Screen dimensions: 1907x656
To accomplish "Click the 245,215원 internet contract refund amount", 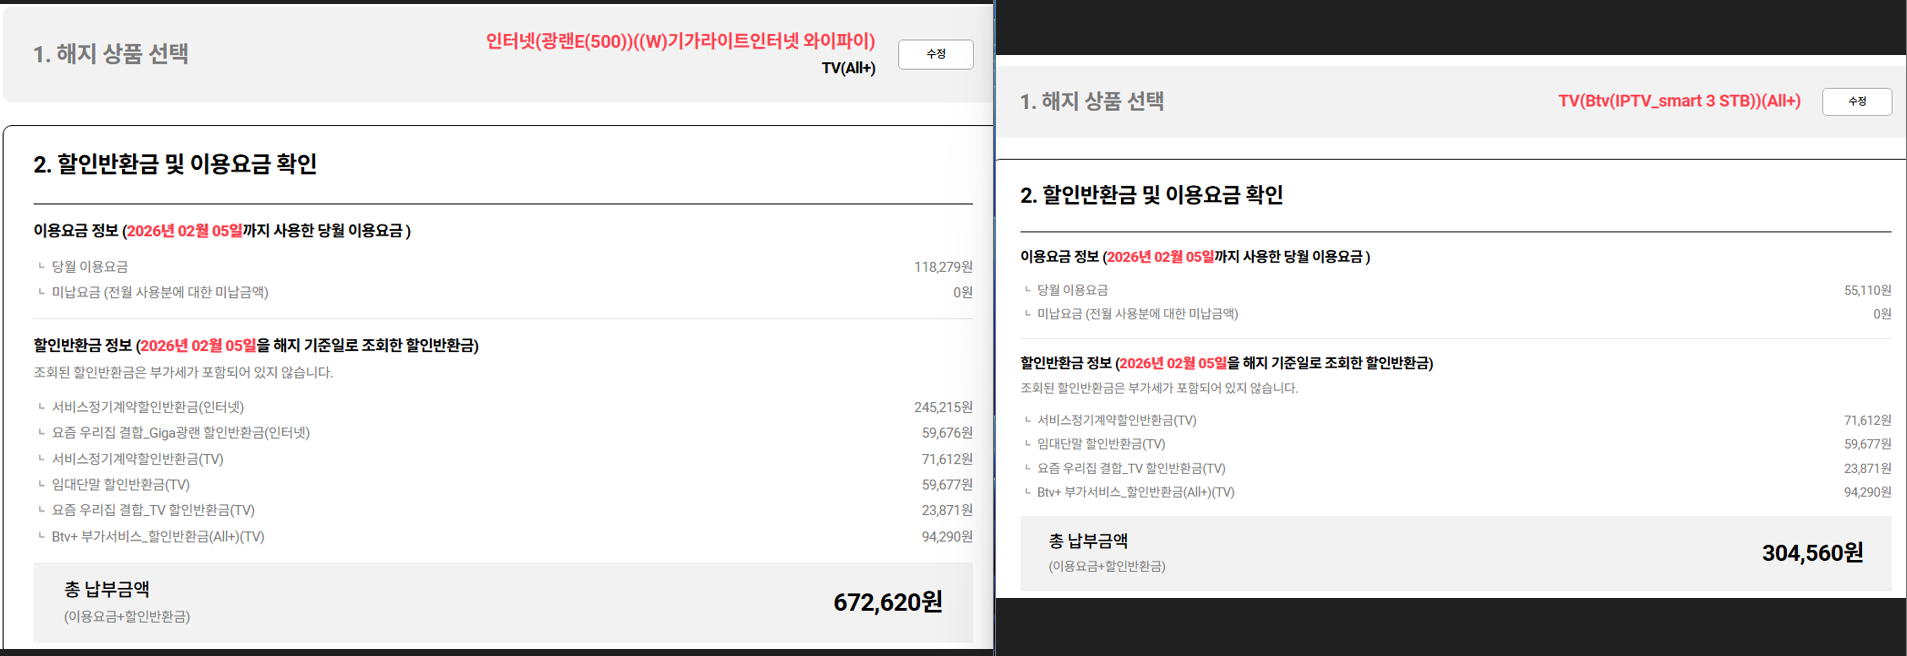I will pyautogui.click(x=942, y=407).
